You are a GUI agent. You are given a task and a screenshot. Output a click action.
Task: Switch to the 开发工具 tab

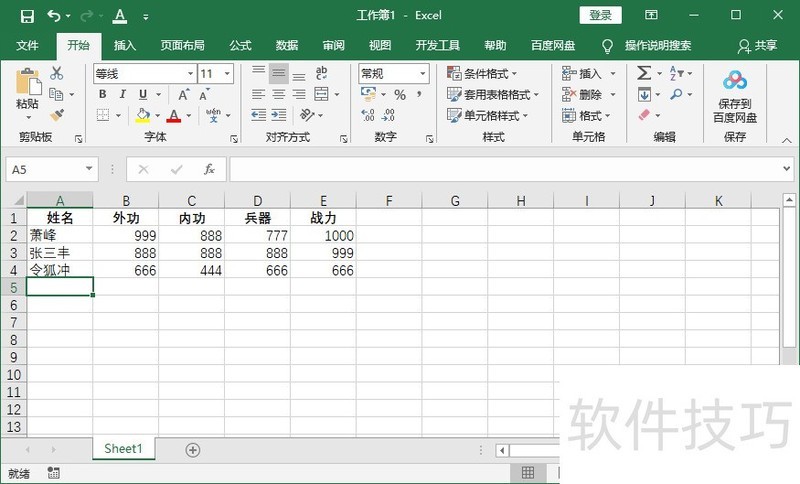click(x=437, y=45)
